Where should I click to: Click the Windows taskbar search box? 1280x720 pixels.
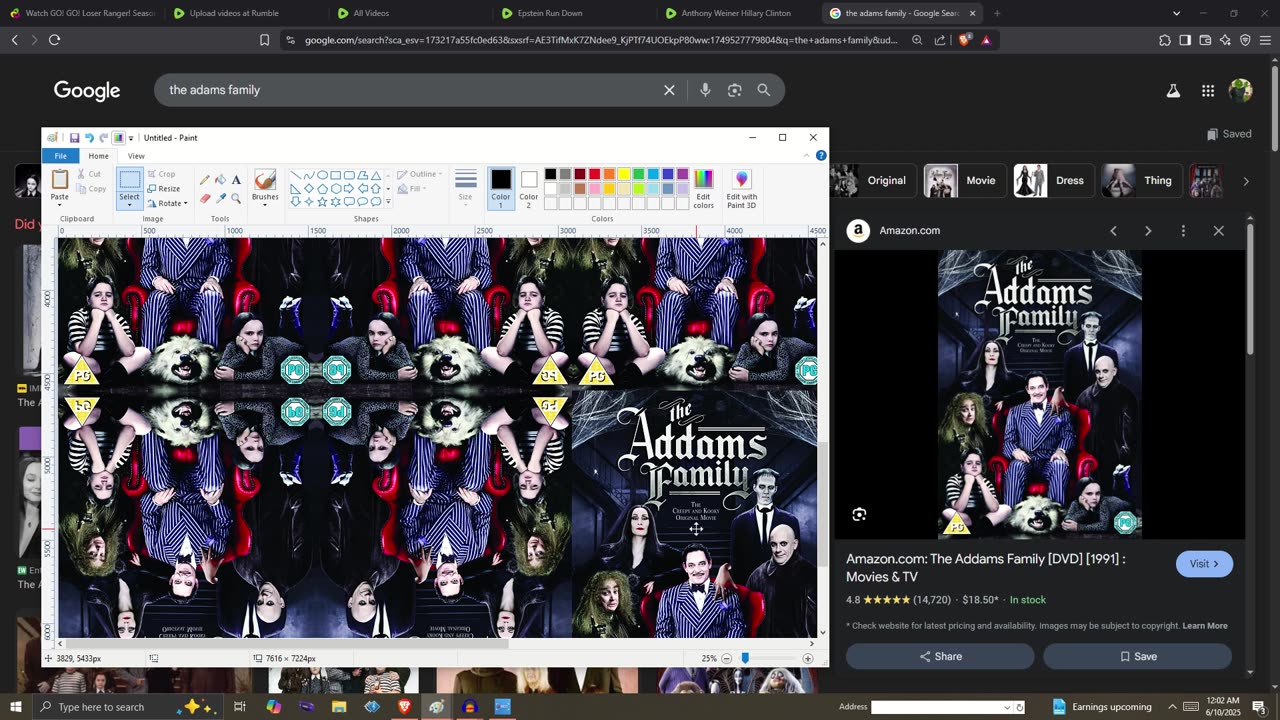pyautogui.click(x=128, y=707)
